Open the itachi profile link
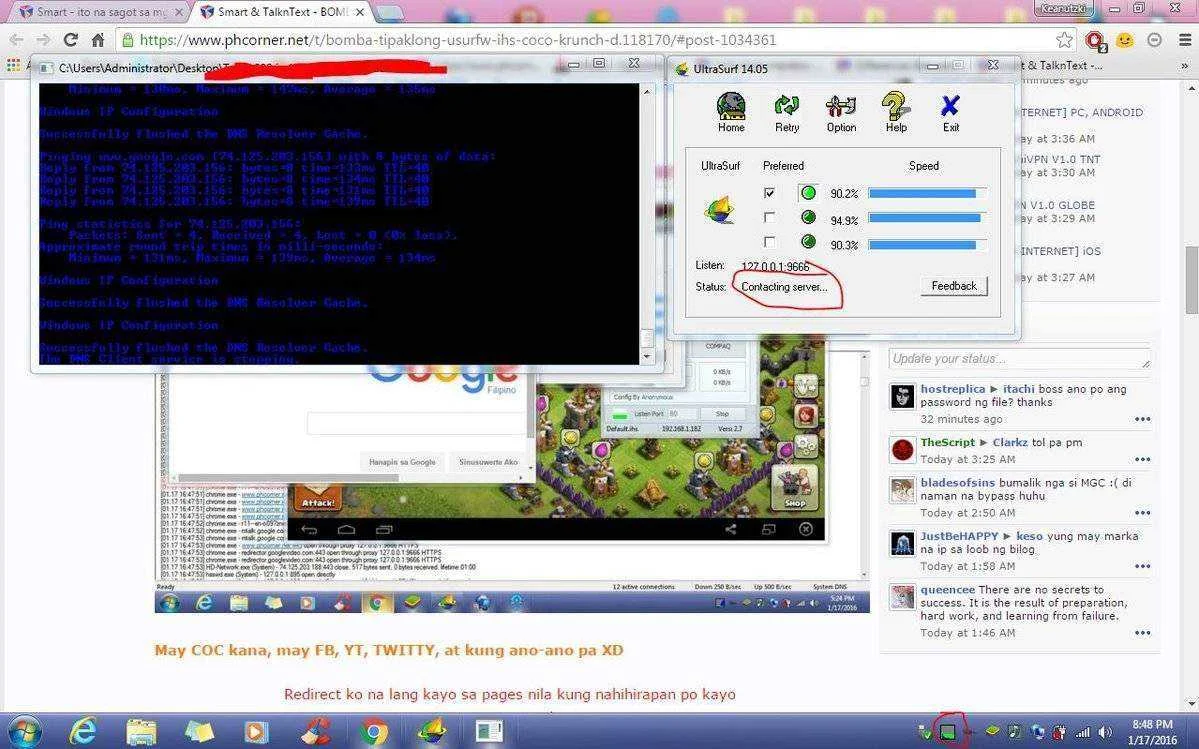The width and height of the screenshot is (1199, 749). [1019, 389]
